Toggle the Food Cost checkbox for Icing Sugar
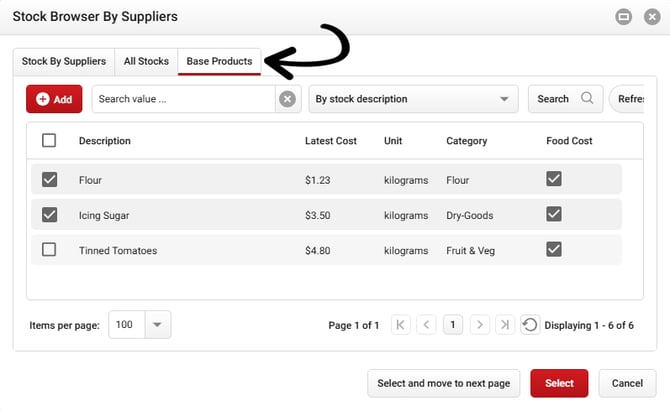 554,214
